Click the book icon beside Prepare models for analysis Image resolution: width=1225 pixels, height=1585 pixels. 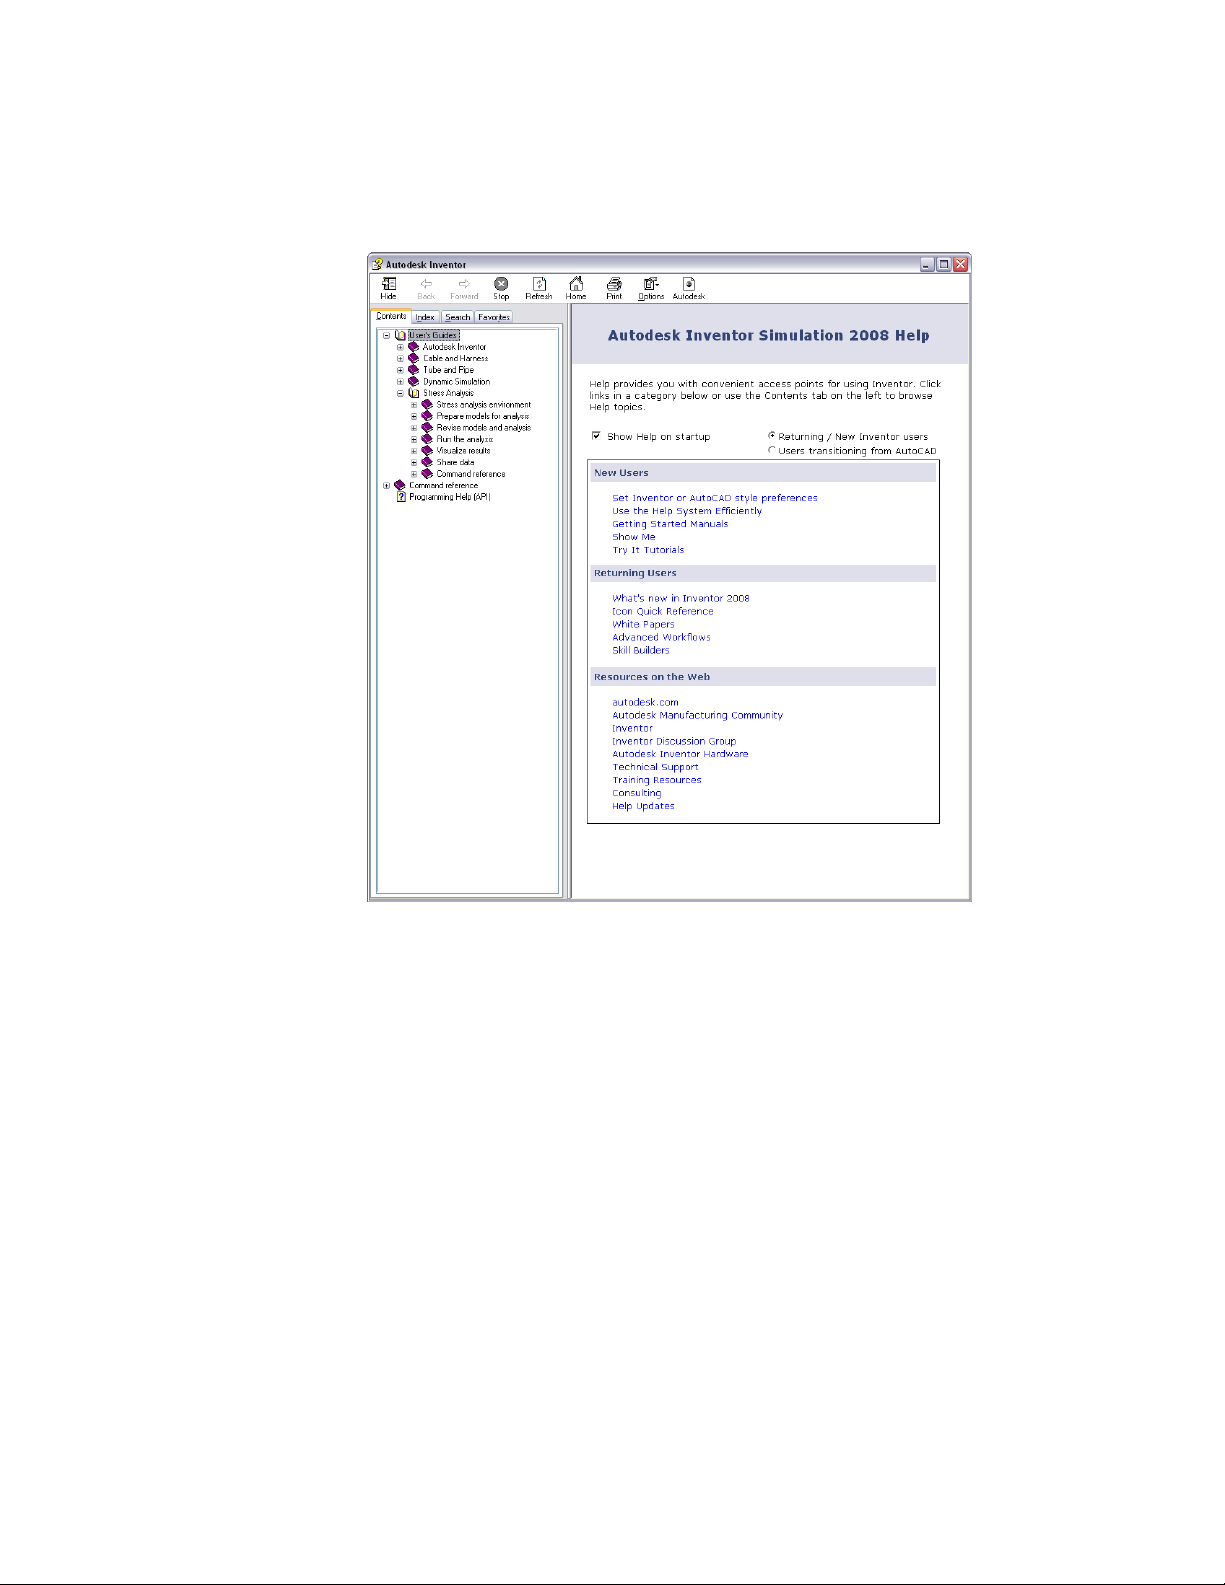427,416
